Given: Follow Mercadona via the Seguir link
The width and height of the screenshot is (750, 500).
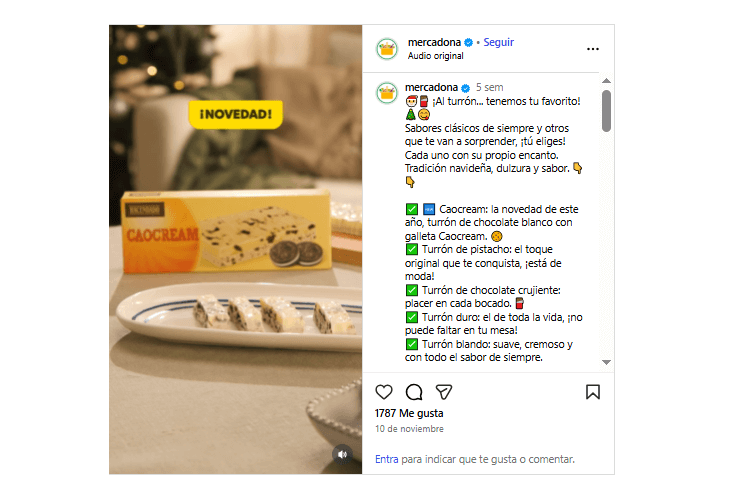Looking at the screenshot, I should tap(498, 43).
